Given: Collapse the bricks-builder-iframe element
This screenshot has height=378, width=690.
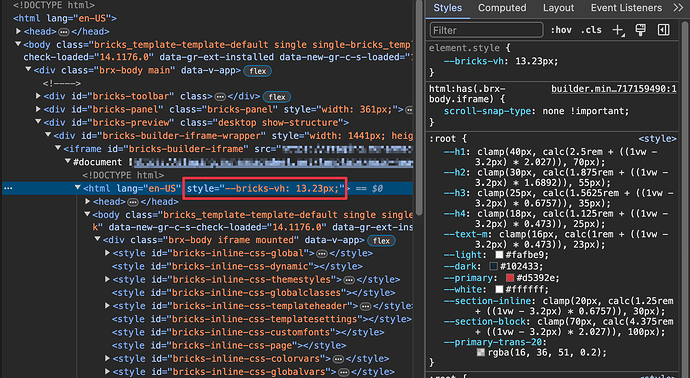Looking at the screenshot, I should (x=58, y=148).
